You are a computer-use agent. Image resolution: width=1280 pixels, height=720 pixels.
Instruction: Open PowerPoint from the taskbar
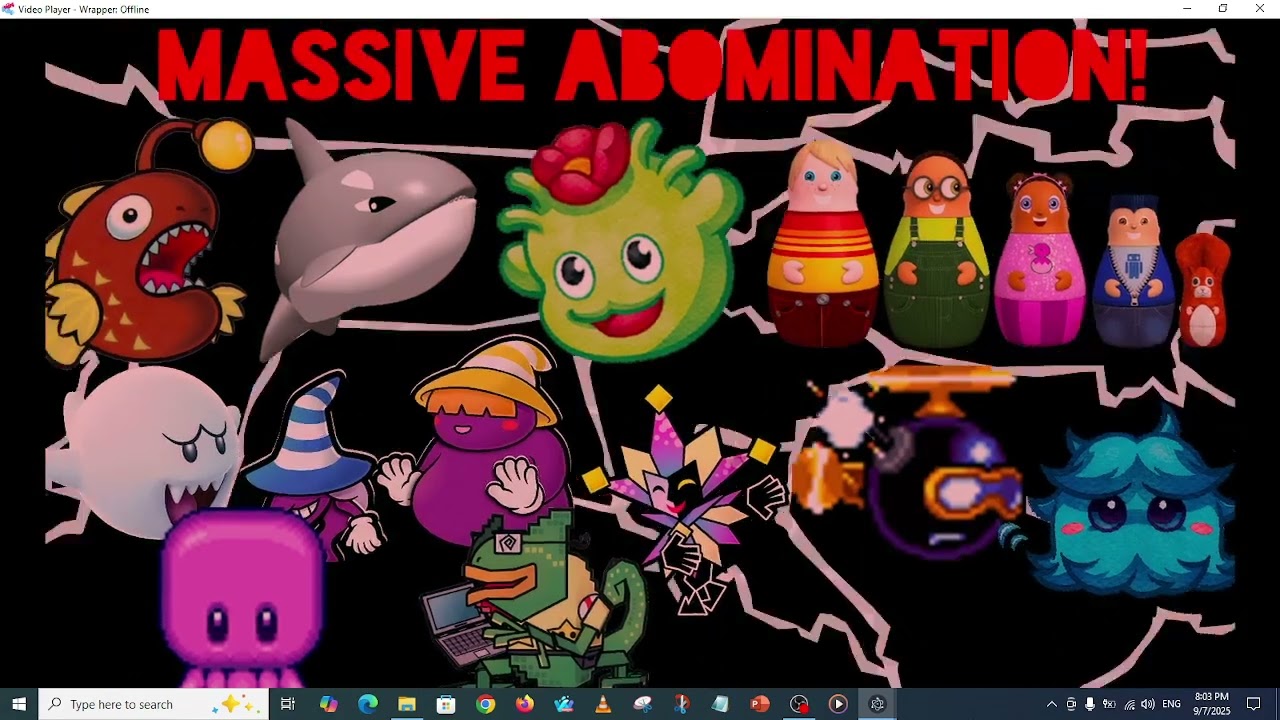point(760,704)
